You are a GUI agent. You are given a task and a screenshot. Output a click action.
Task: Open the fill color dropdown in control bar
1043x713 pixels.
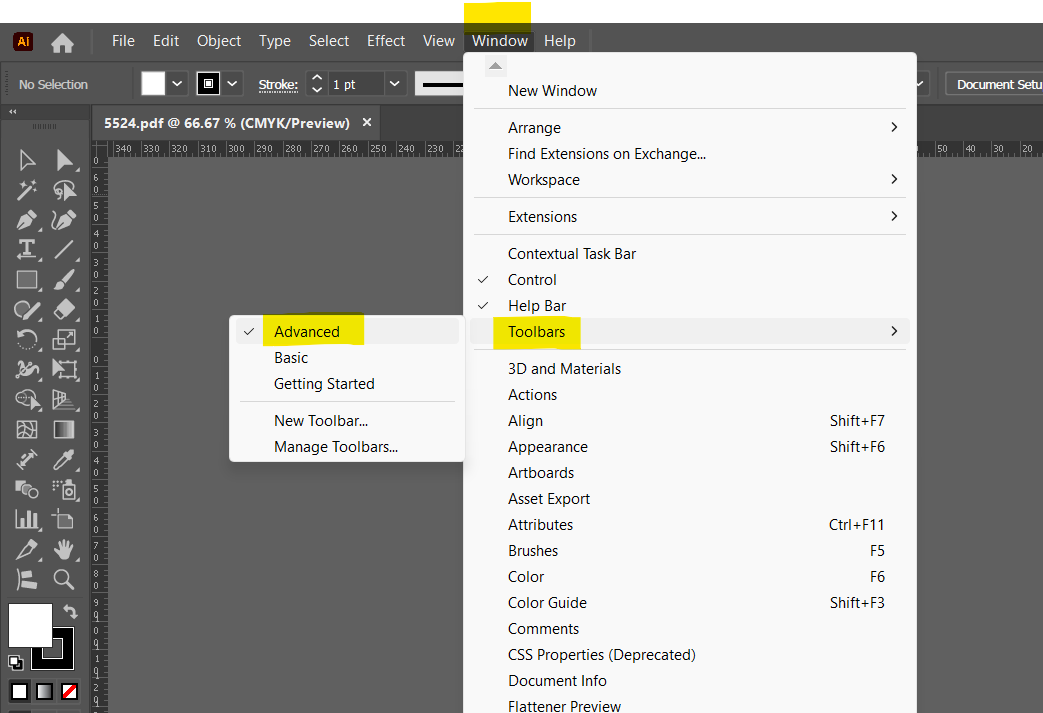click(177, 84)
